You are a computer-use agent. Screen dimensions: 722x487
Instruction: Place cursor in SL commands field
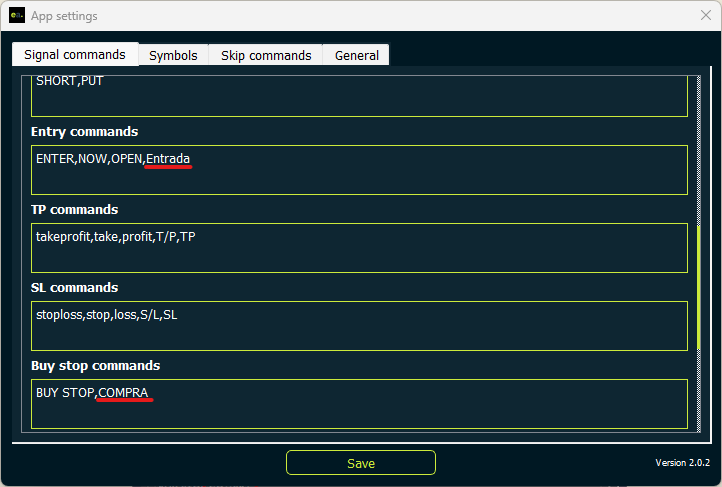(x=359, y=326)
